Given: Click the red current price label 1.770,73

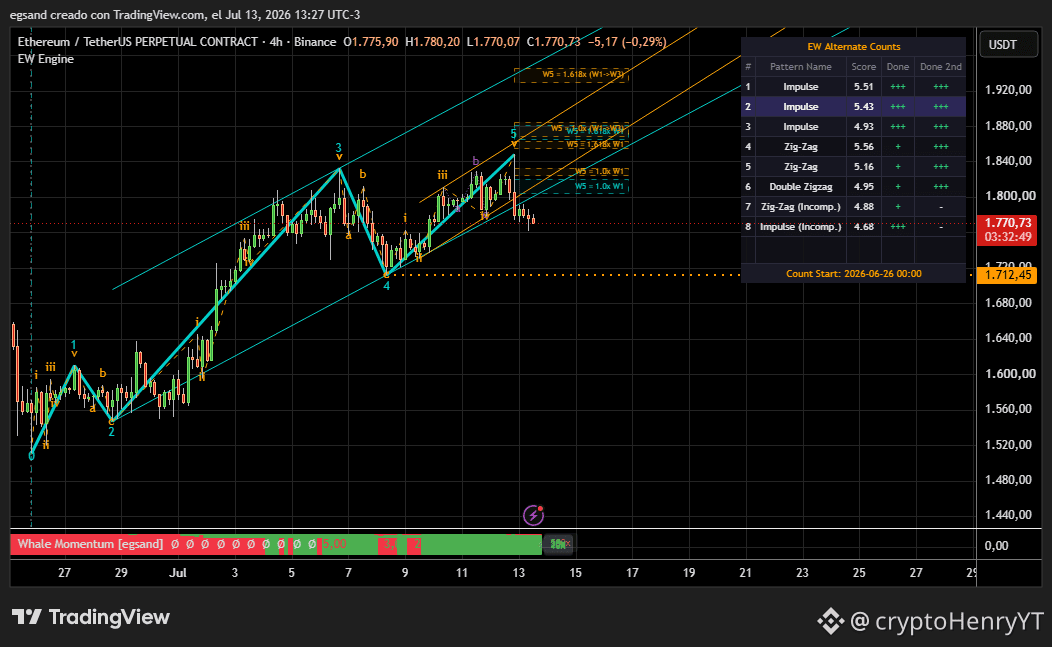Looking at the screenshot, I should [1007, 230].
